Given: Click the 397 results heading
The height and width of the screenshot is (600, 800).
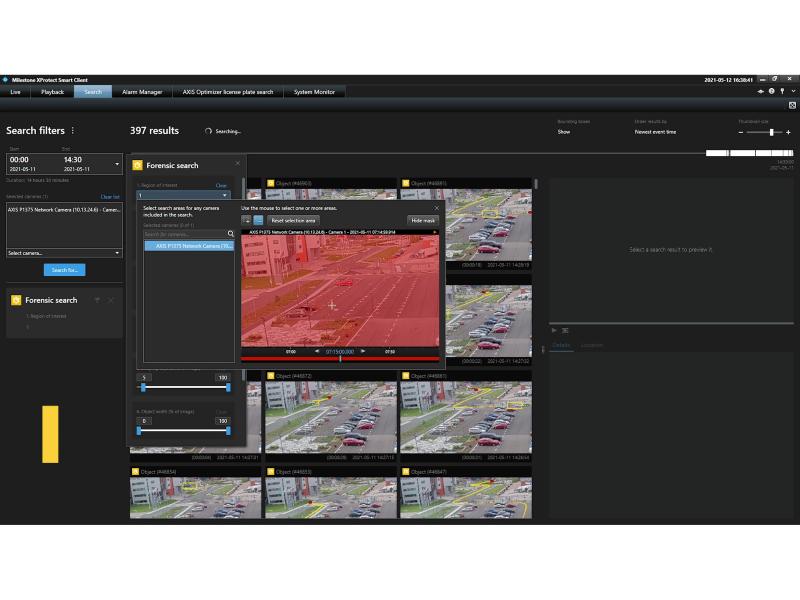Looking at the screenshot, I should click(155, 131).
